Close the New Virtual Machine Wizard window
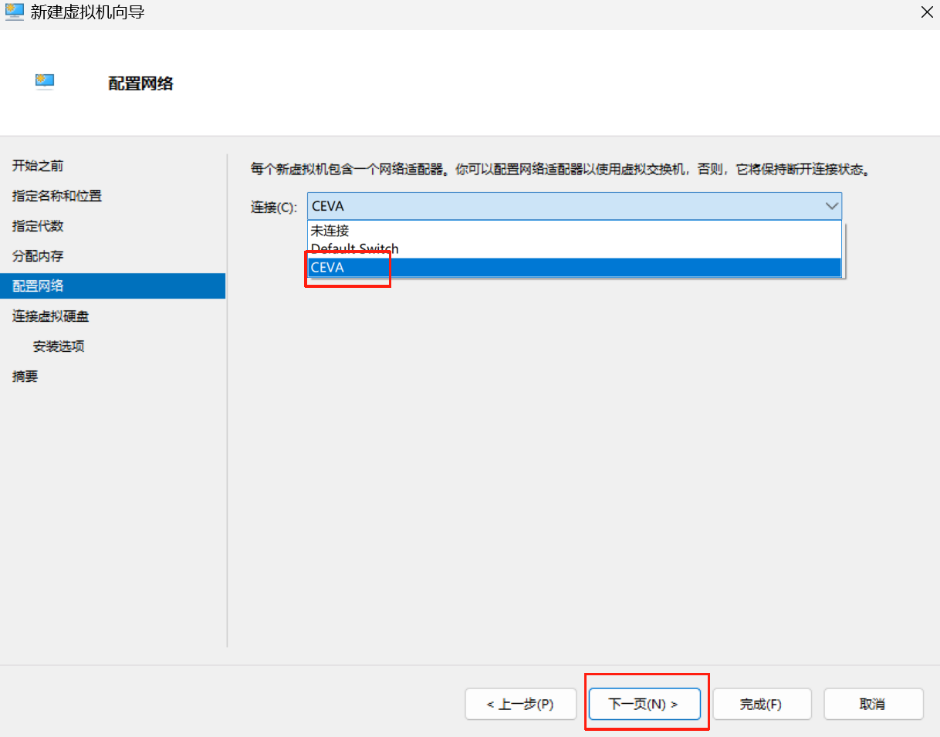Viewport: 940px width, 737px height. pyautogui.click(x=927, y=12)
